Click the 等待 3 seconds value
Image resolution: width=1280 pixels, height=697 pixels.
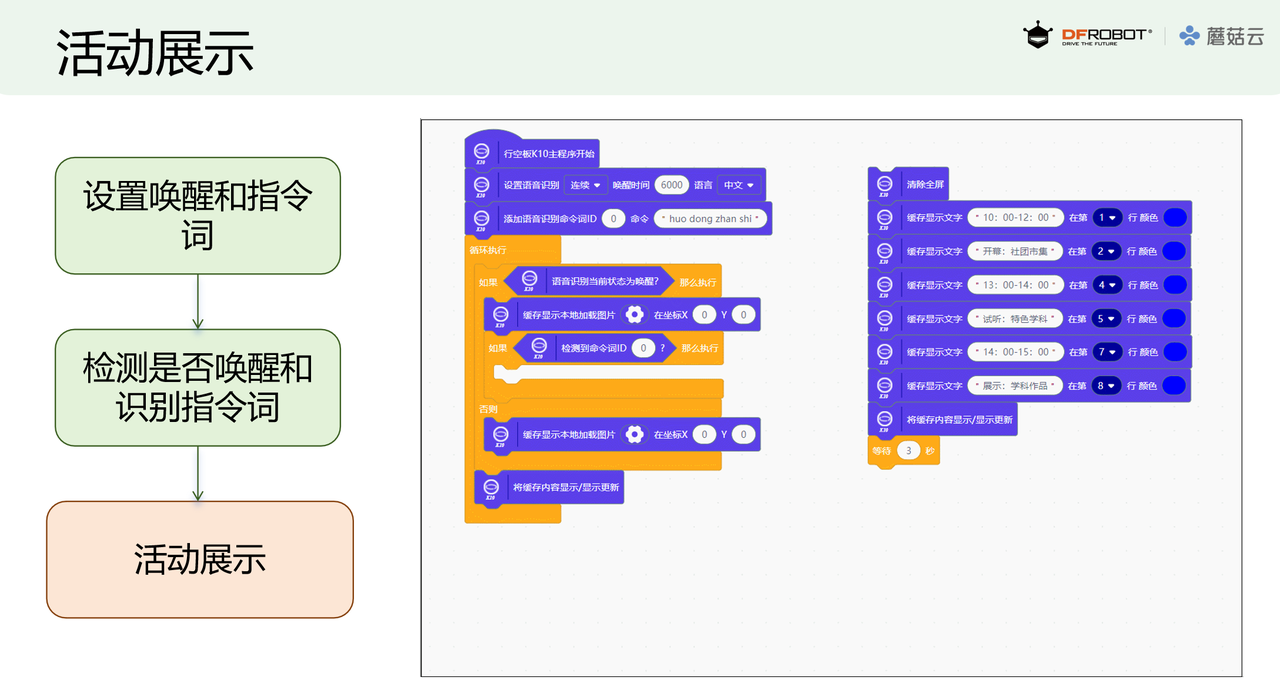click(907, 451)
